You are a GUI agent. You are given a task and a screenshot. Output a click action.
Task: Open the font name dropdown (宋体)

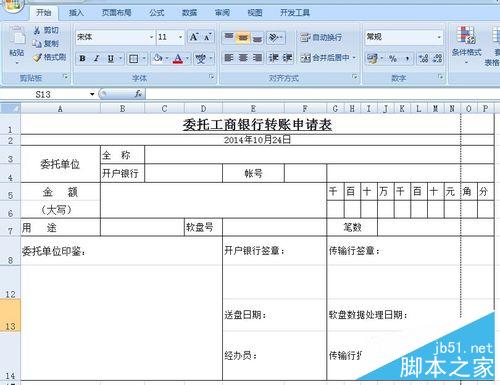pos(151,37)
